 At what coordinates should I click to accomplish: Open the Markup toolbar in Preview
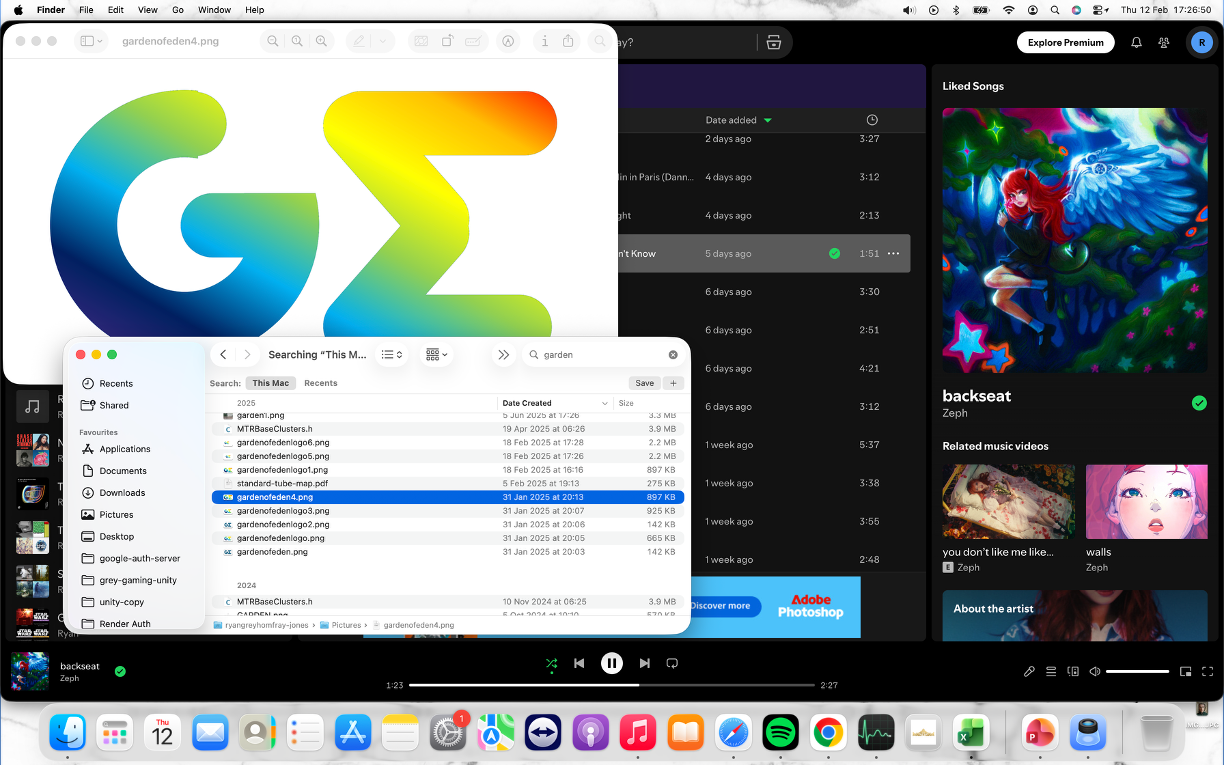tap(508, 41)
